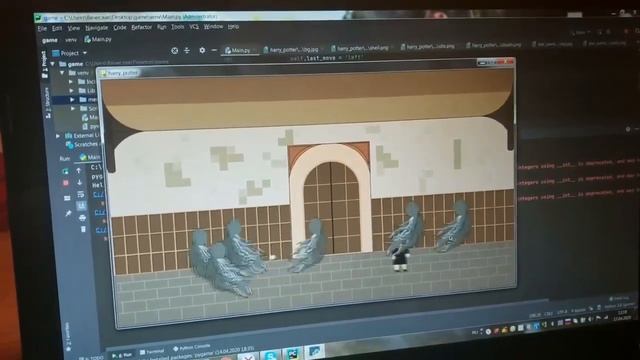Toggle the pin tab icon in Run panel
Screen dimensions: 640x360
point(68,213)
